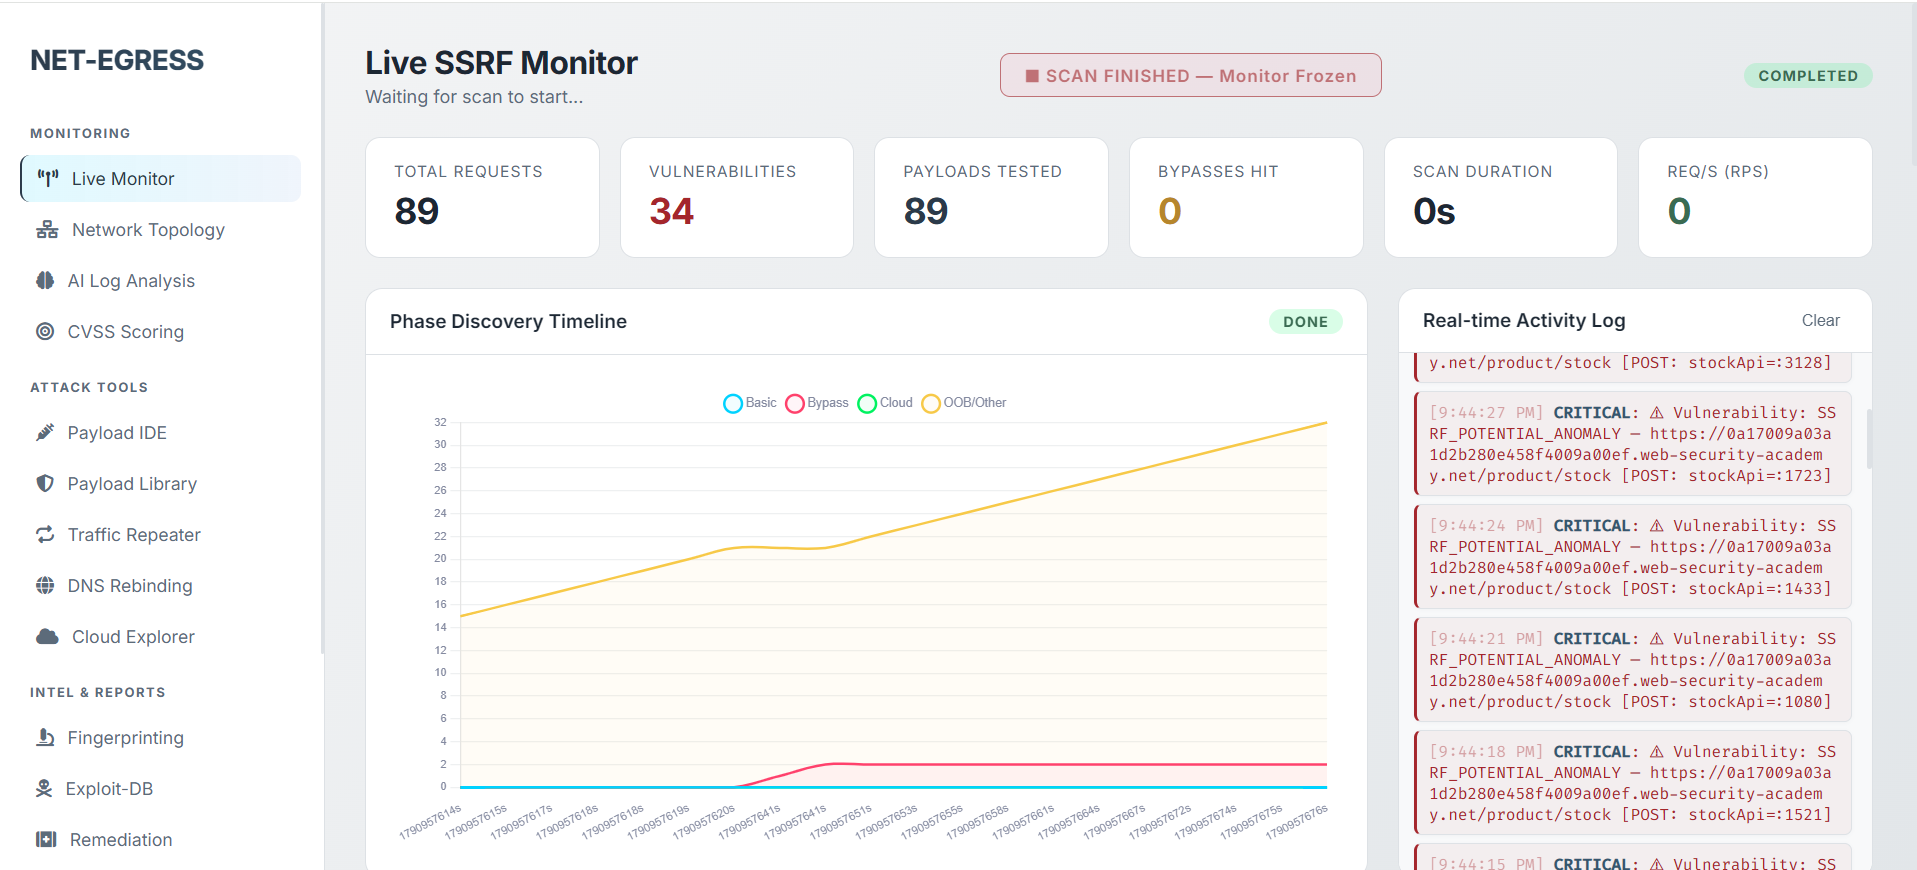Screen dimensions: 1917x870
Task: Click the DONE badge on the timeline panel
Action: coord(1306,322)
